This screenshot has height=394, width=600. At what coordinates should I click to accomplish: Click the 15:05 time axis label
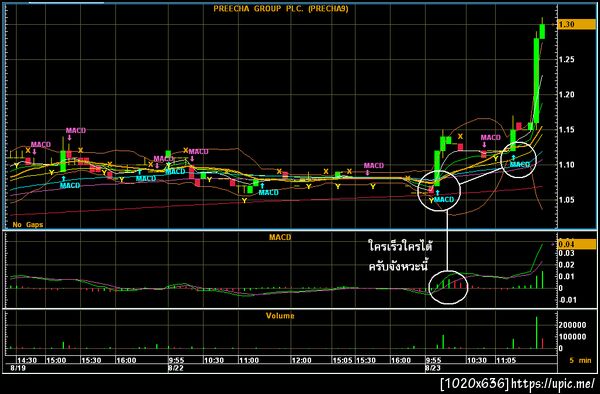[x=342, y=360]
